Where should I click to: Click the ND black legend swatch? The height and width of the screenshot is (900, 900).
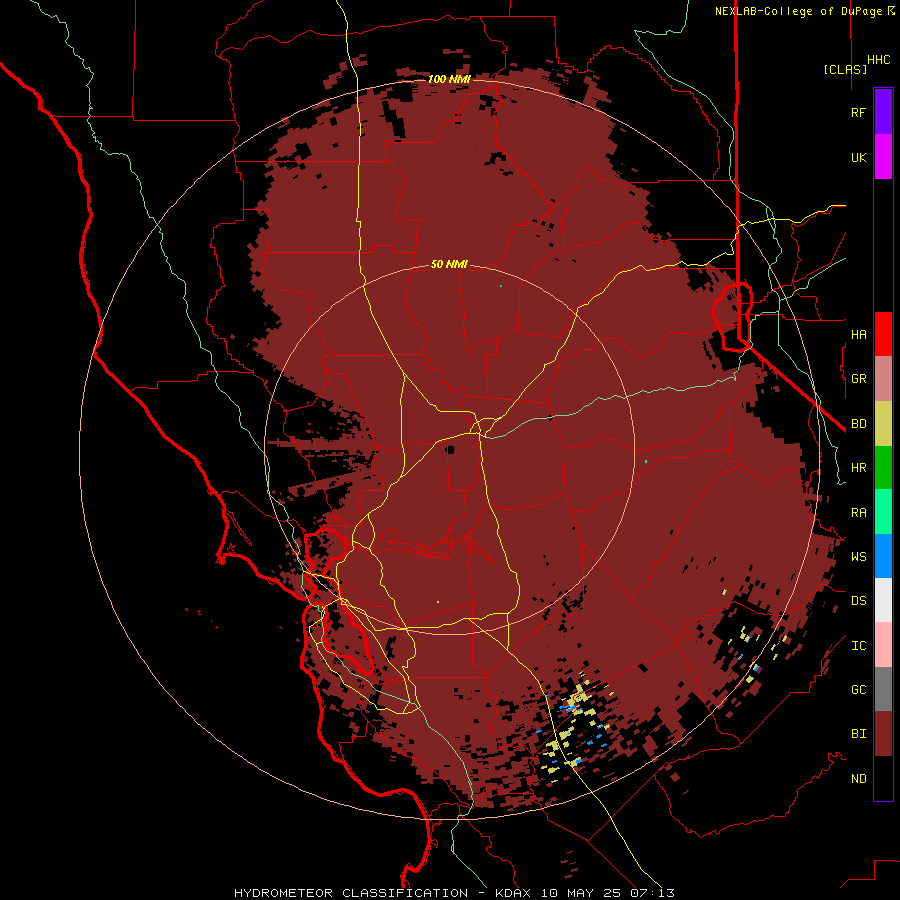point(883,778)
